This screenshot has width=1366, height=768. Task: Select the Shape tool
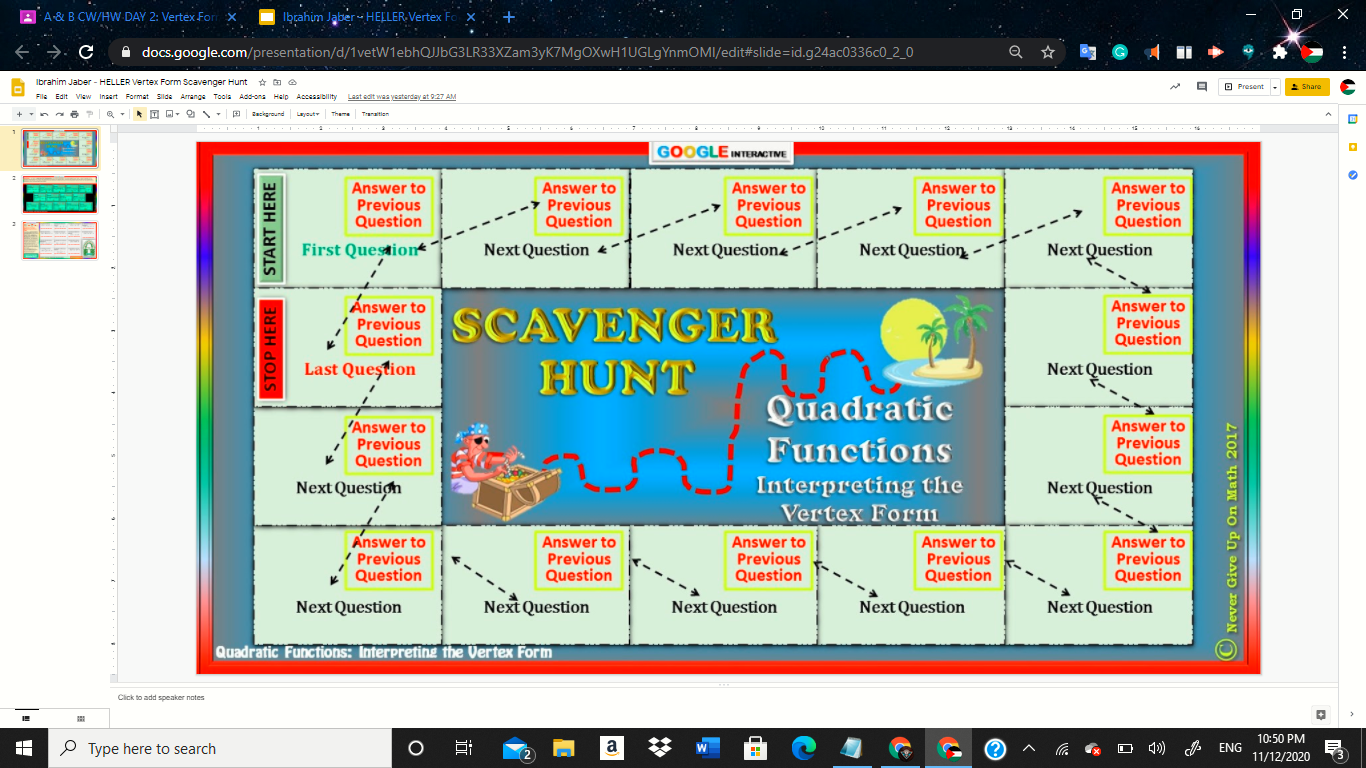pyautogui.click(x=191, y=113)
